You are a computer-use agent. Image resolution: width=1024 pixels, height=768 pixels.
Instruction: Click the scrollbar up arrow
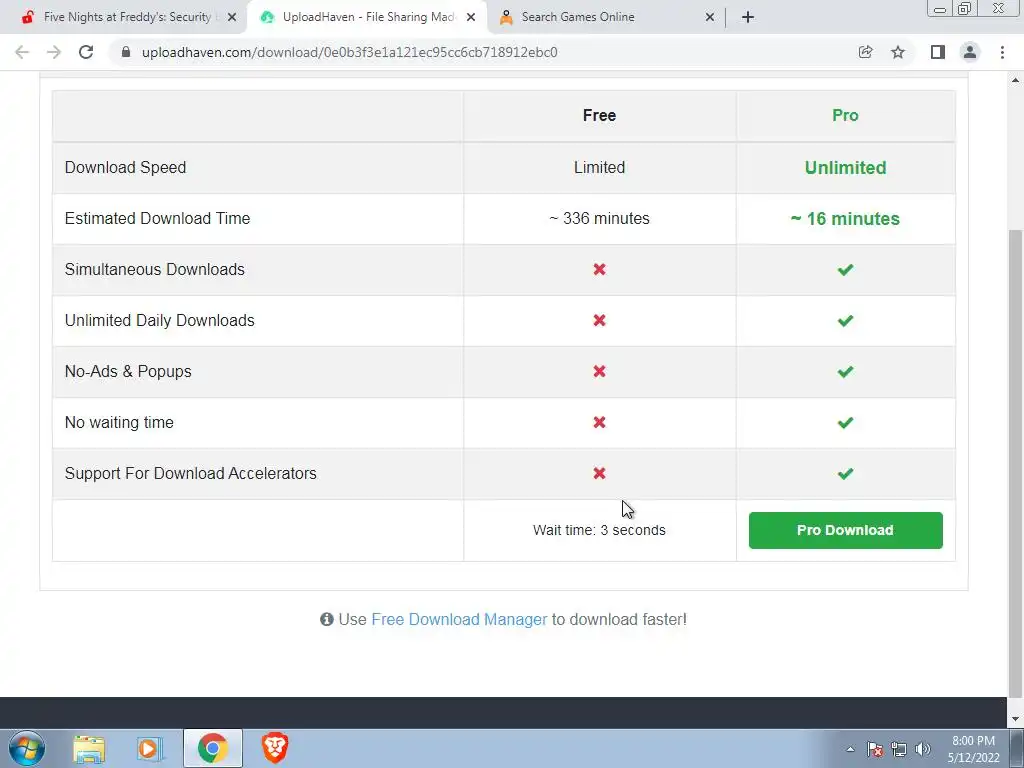pyautogui.click(x=1015, y=80)
